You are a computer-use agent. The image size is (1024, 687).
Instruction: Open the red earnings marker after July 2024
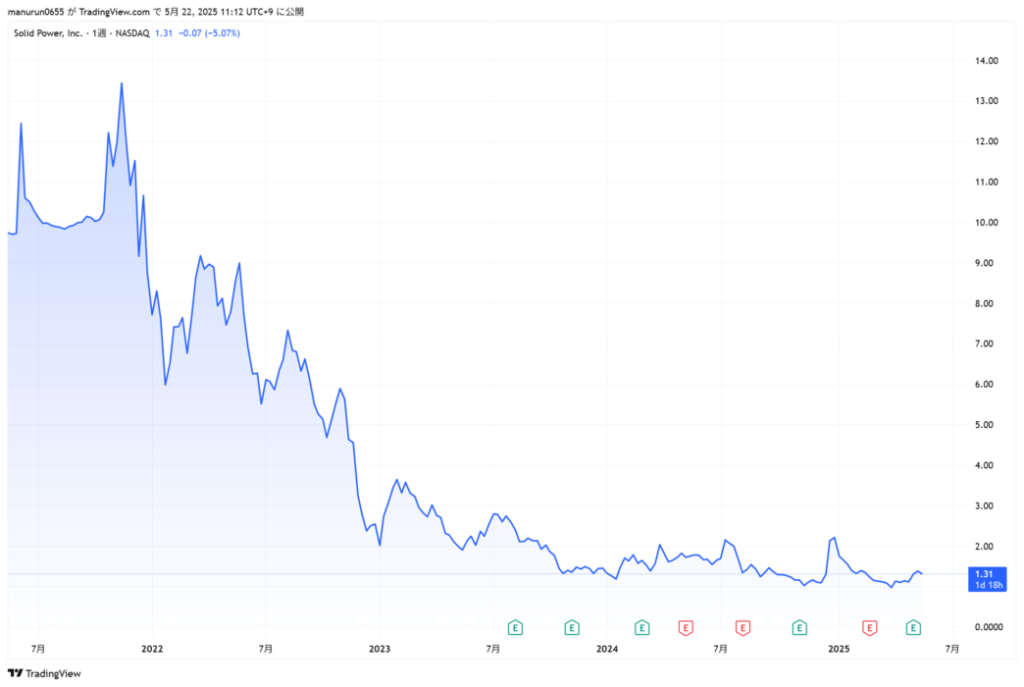[x=743, y=628]
